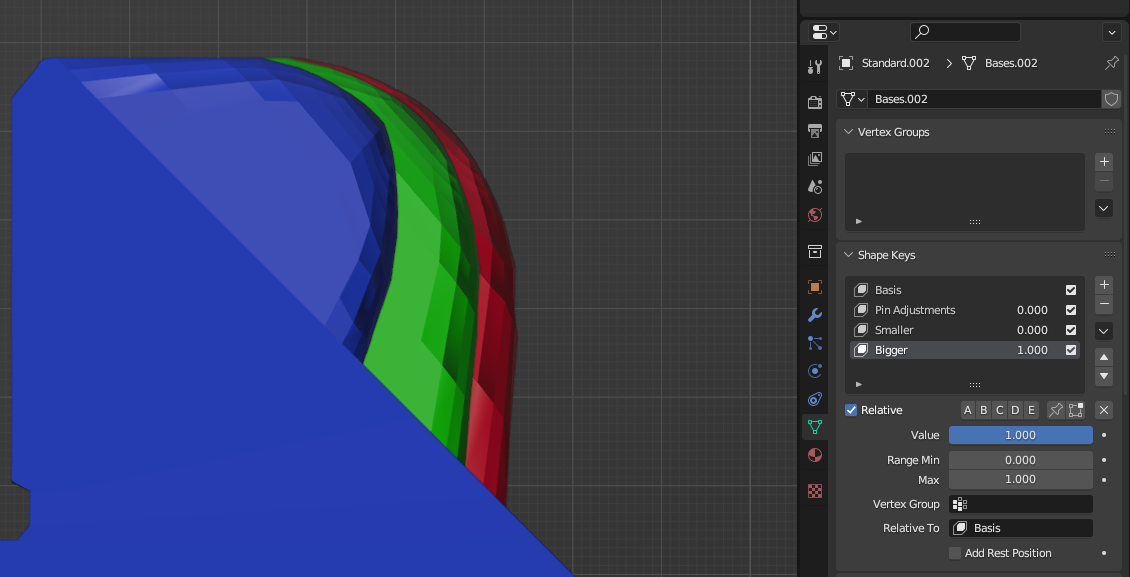1130x577 pixels.
Task: Click shape key group button A
Action: 968,410
